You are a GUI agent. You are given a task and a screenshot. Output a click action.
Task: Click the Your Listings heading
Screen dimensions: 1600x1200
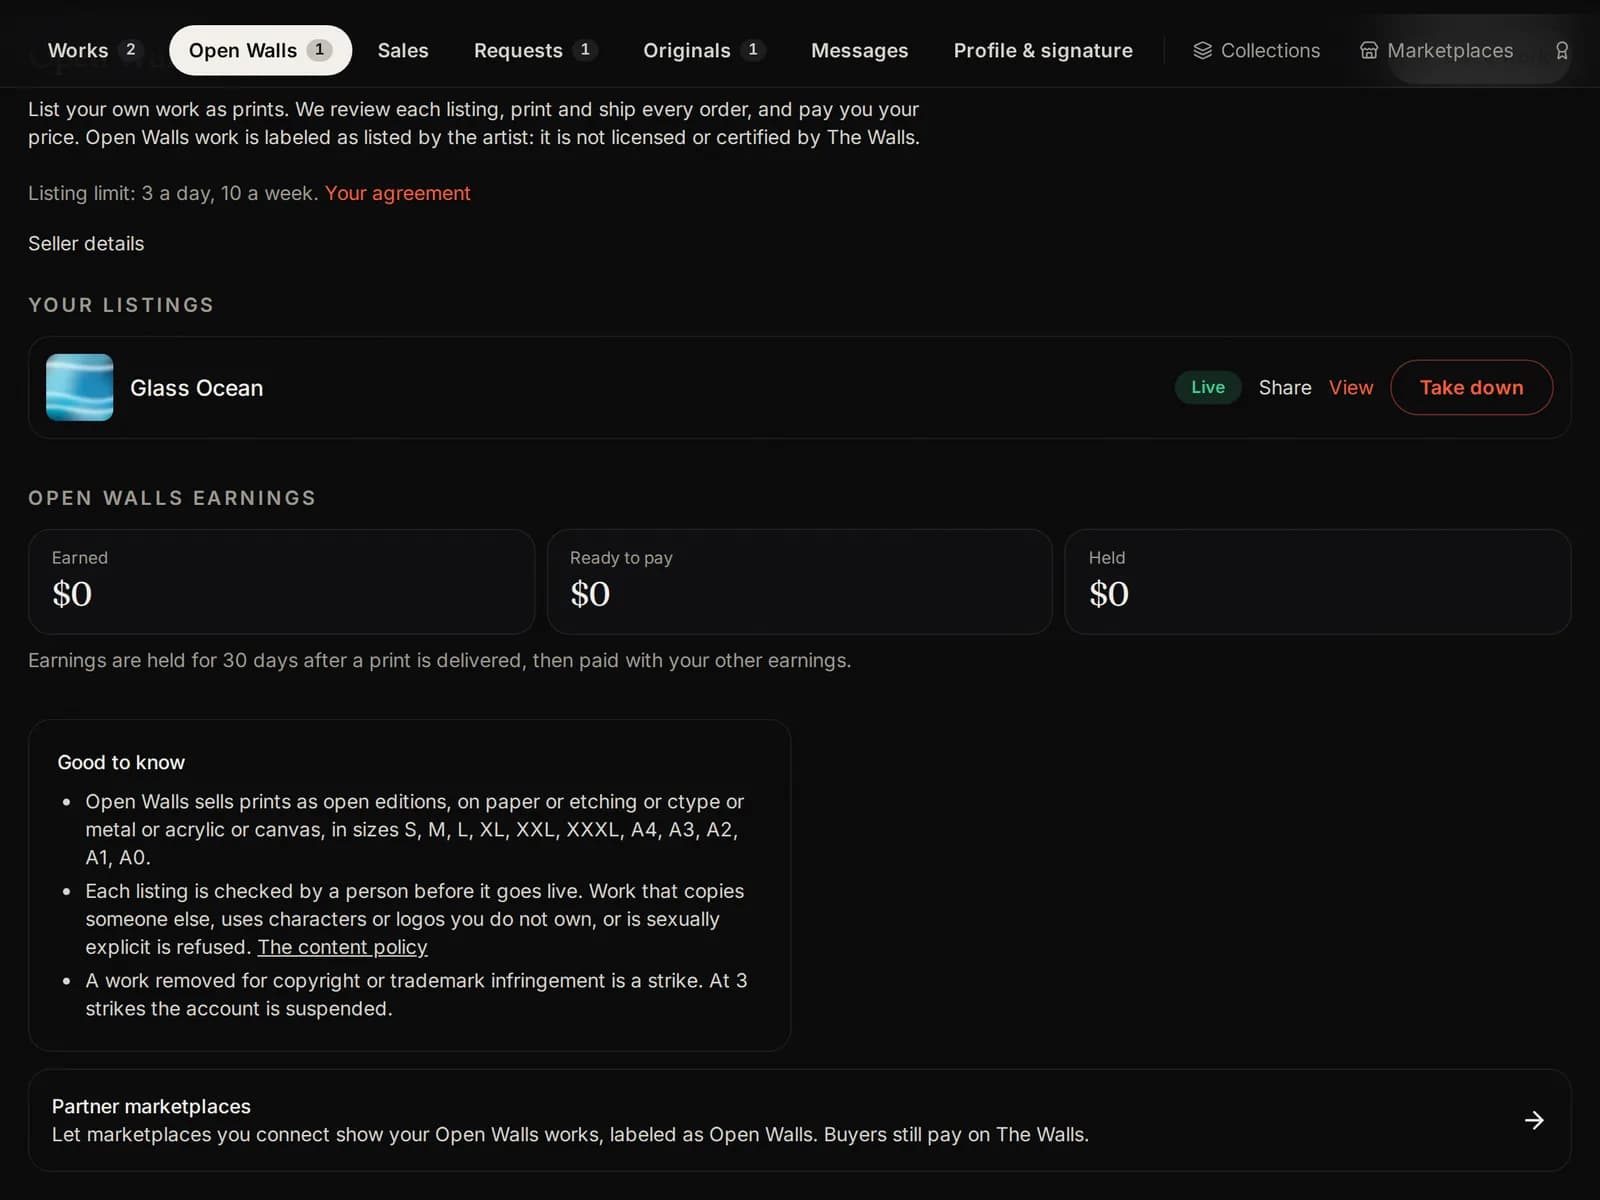point(121,305)
